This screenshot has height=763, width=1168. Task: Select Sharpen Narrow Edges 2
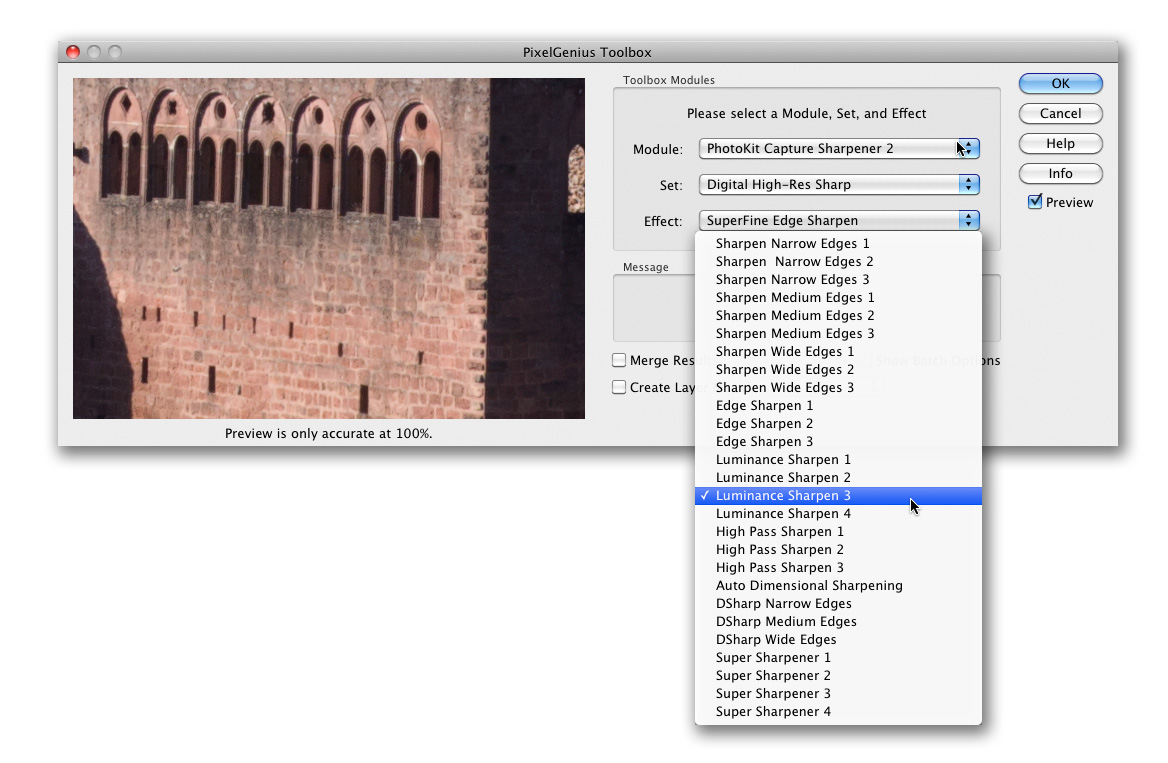[838, 262]
